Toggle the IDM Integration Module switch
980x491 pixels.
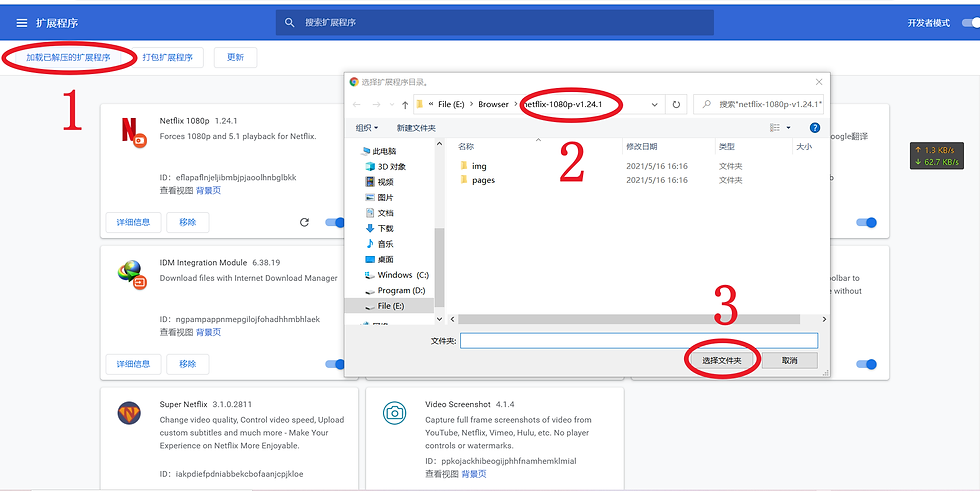coord(336,364)
